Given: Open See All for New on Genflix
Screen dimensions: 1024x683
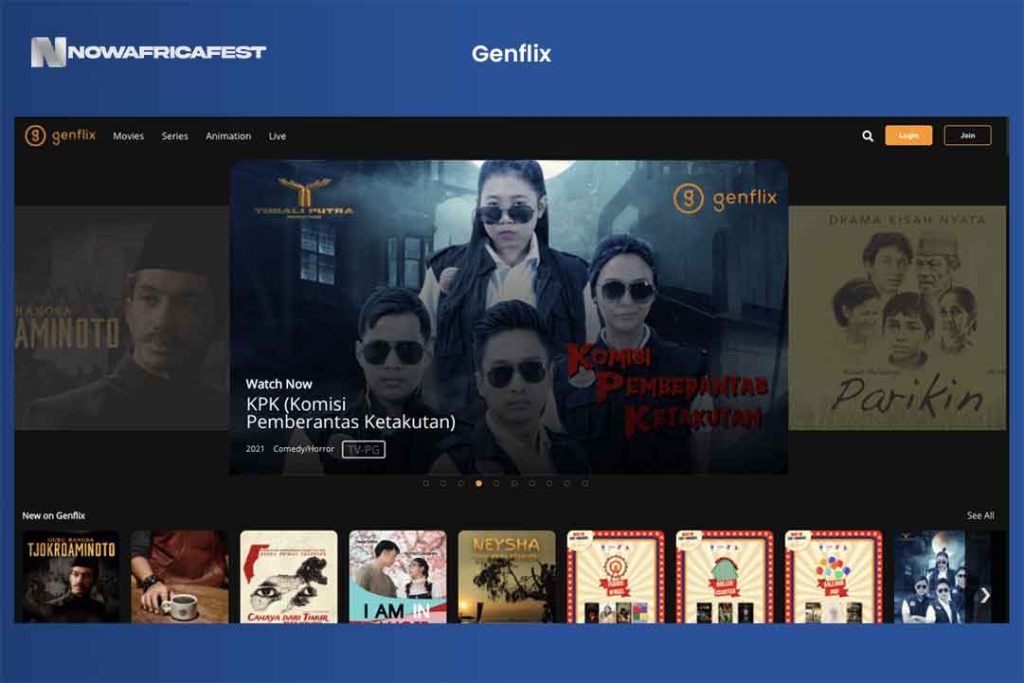Looking at the screenshot, I should (x=980, y=515).
